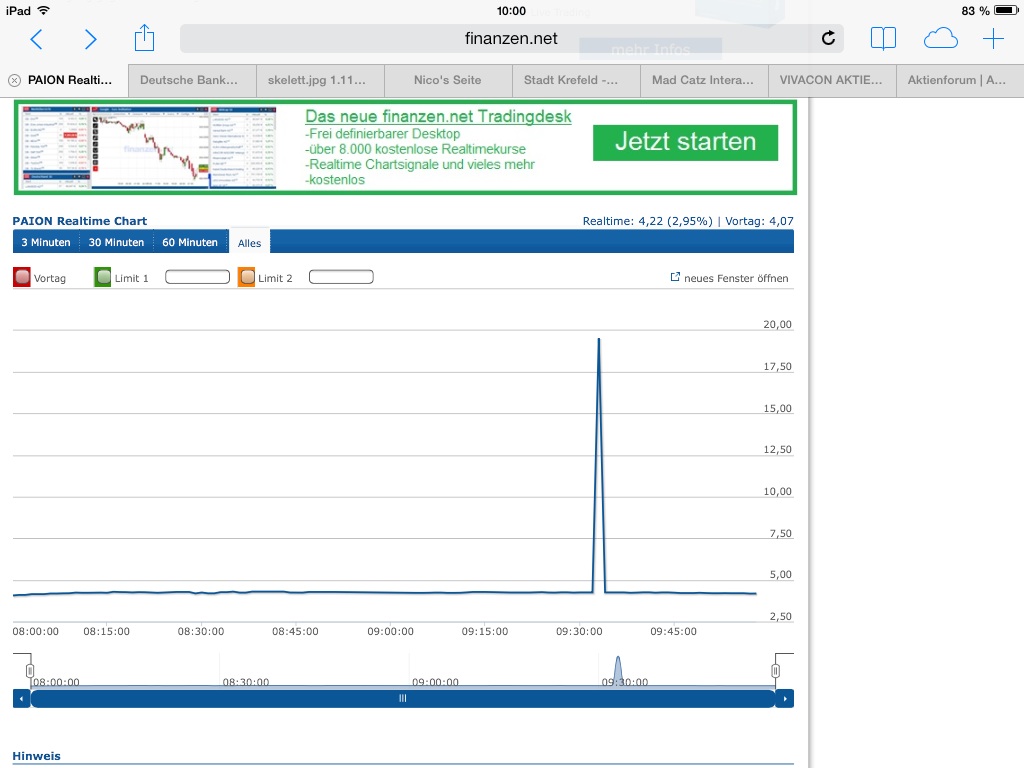
Task: Toggle the green Limit 1 checkbox
Action: tap(103, 277)
